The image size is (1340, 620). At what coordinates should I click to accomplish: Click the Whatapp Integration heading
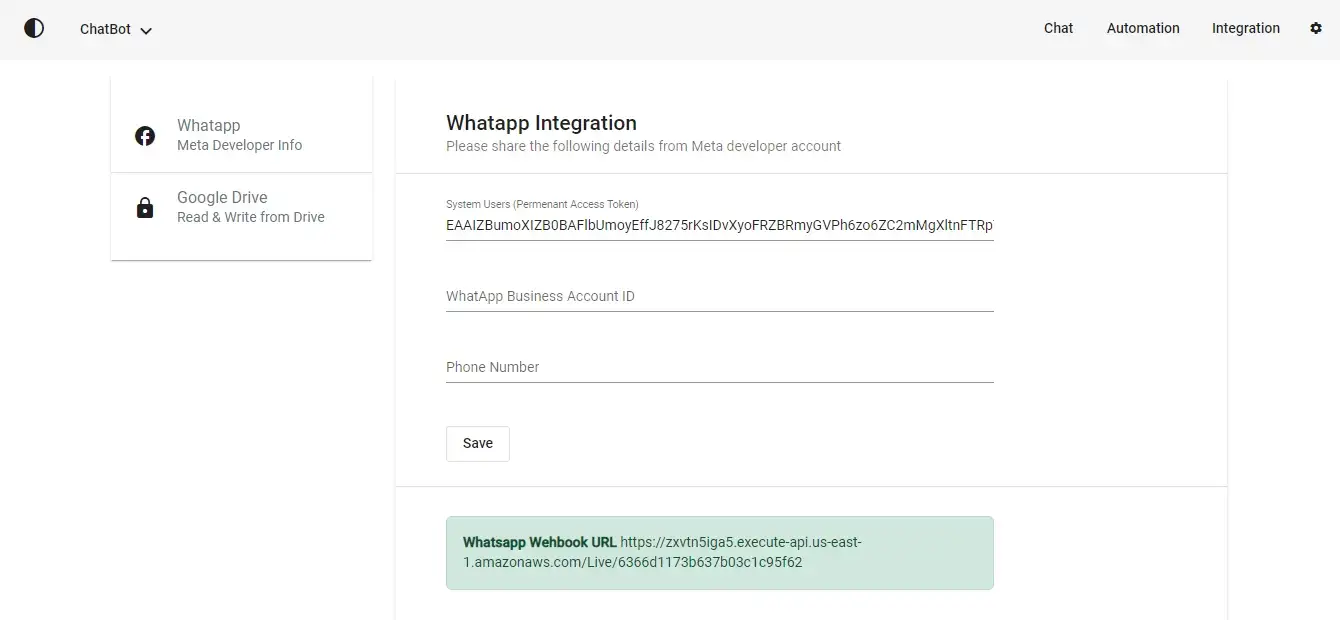[x=541, y=123]
